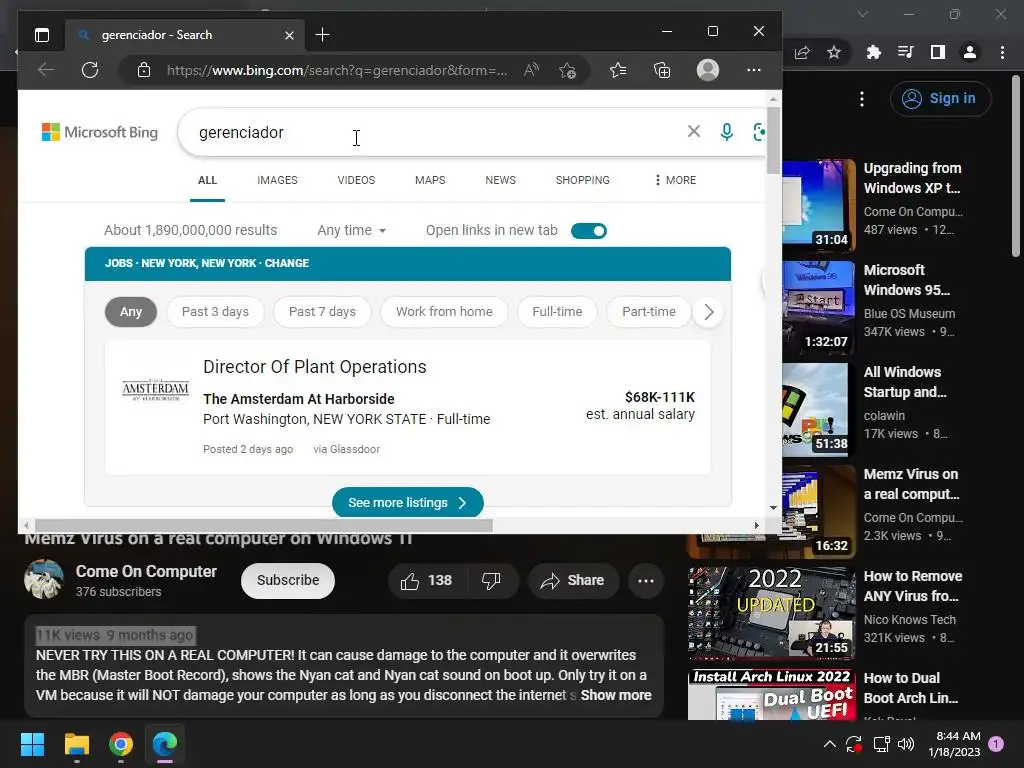Switch to the MAPS tab
Viewport: 1024px width, 768px height.
coord(430,180)
